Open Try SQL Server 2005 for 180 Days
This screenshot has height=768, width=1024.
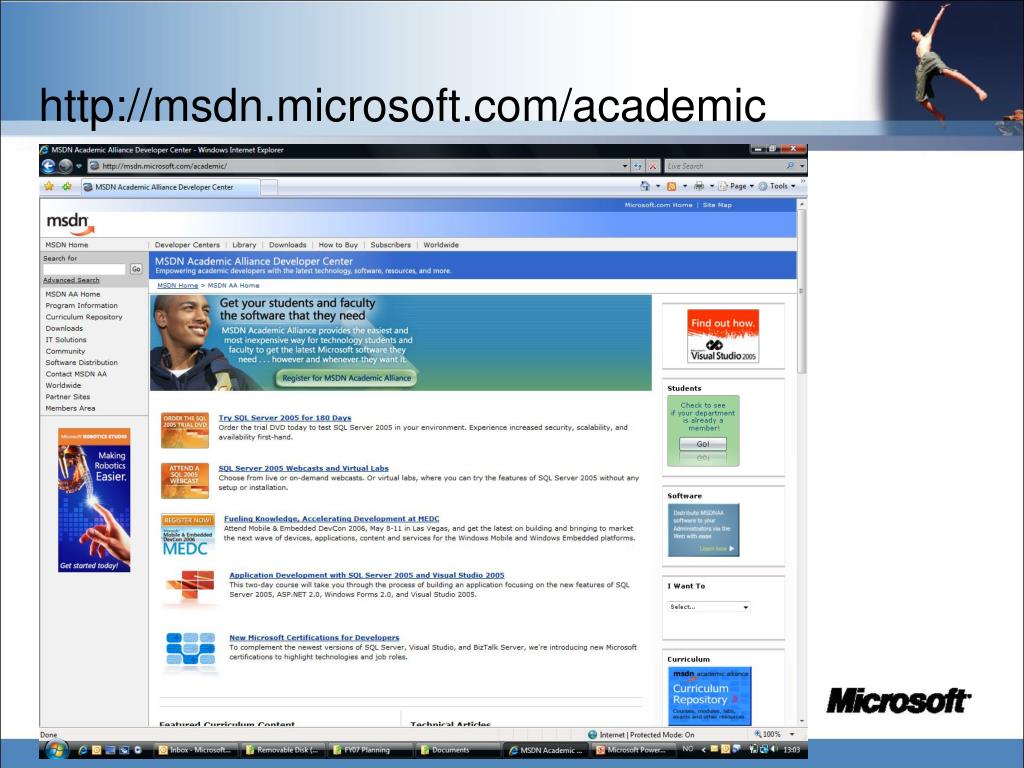click(285, 418)
